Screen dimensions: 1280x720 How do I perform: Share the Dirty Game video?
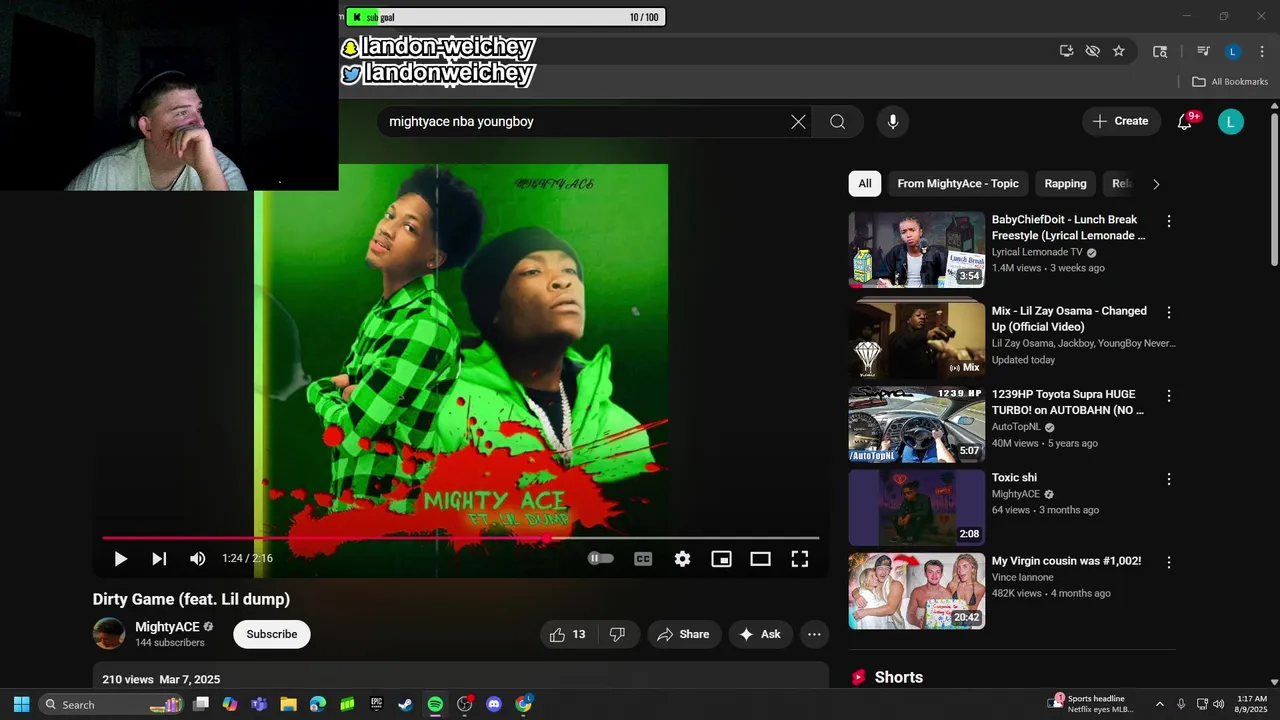[684, 634]
